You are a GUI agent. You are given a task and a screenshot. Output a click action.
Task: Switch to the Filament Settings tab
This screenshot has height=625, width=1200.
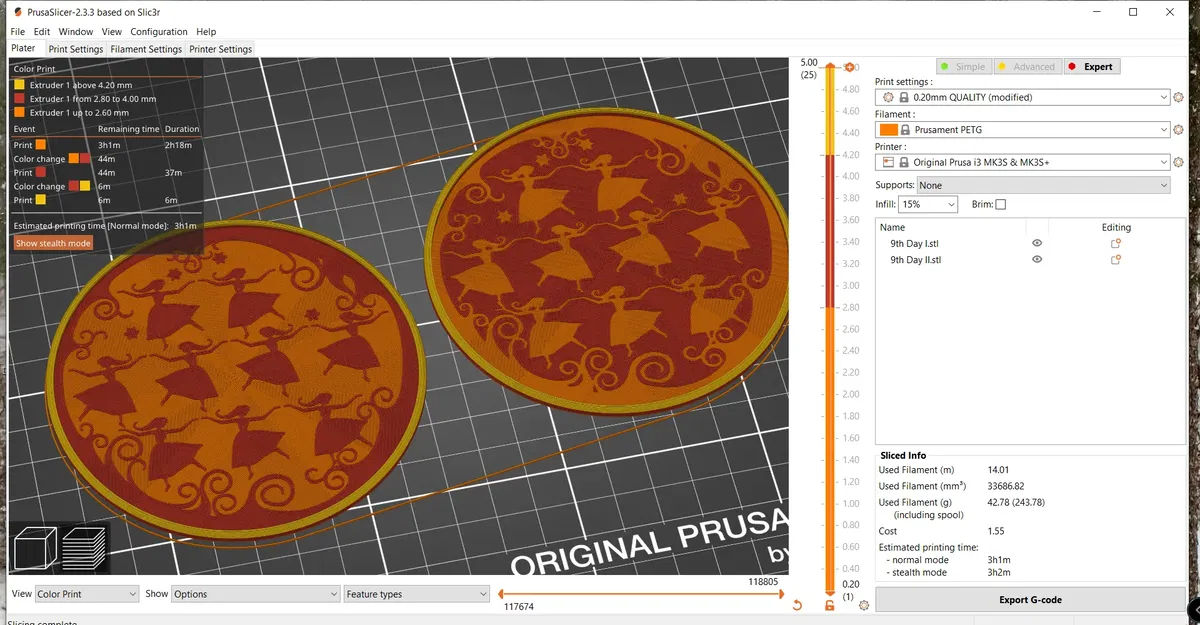click(x=146, y=49)
